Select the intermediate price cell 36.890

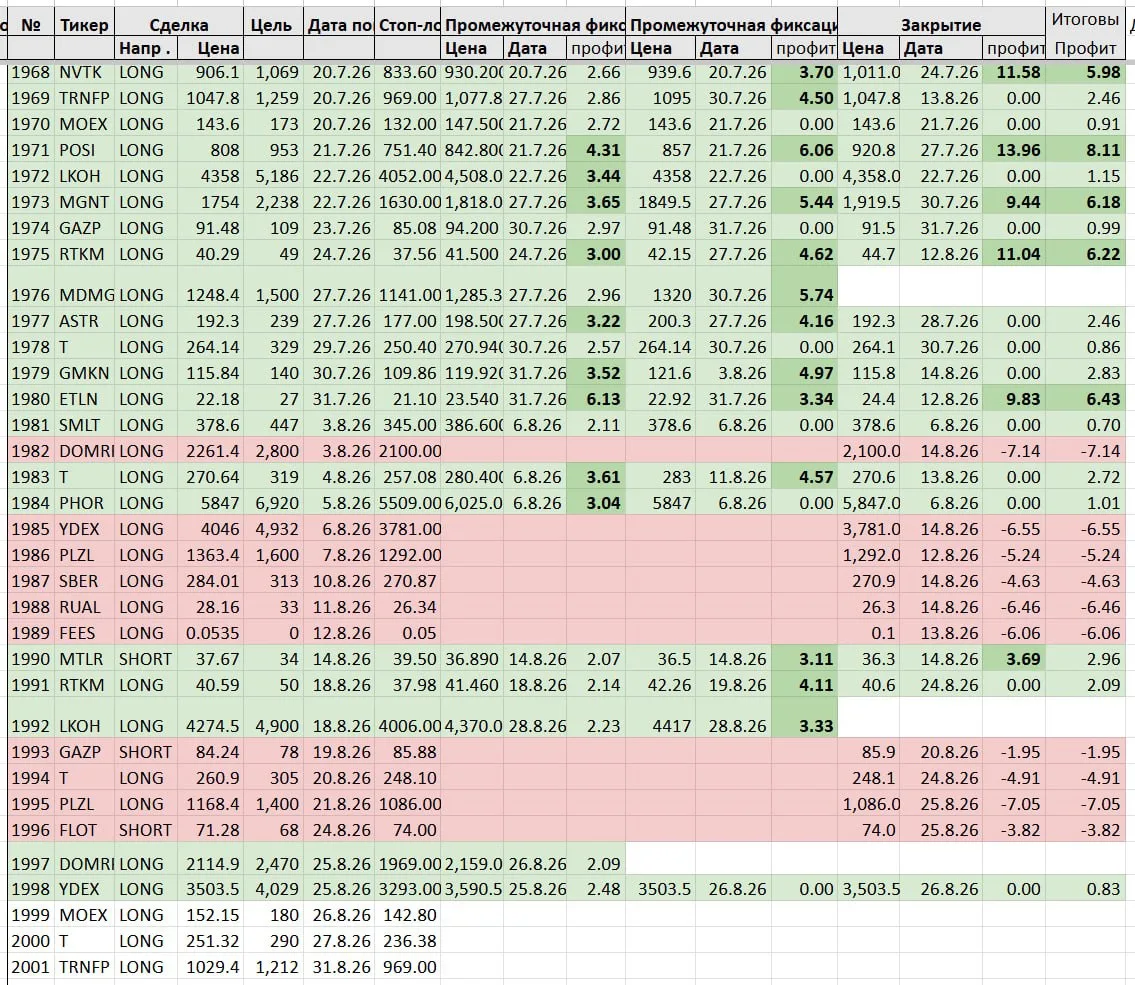click(x=472, y=660)
